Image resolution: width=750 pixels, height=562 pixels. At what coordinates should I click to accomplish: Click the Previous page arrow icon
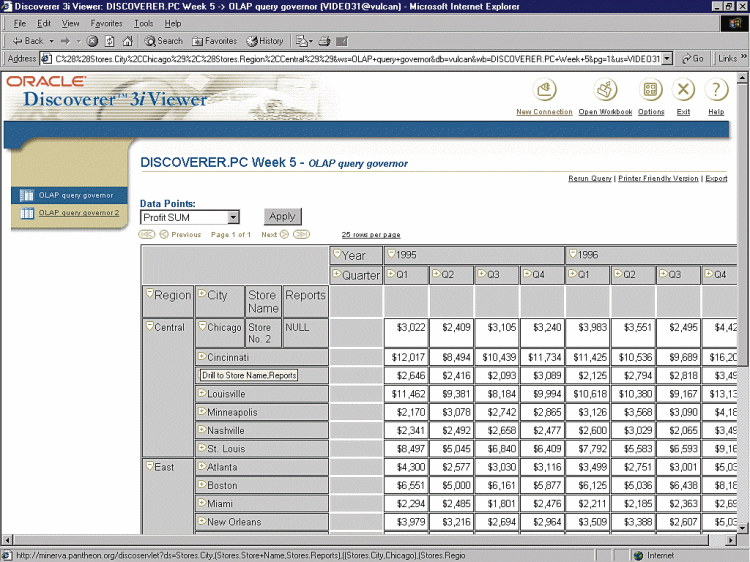click(164, 234)
